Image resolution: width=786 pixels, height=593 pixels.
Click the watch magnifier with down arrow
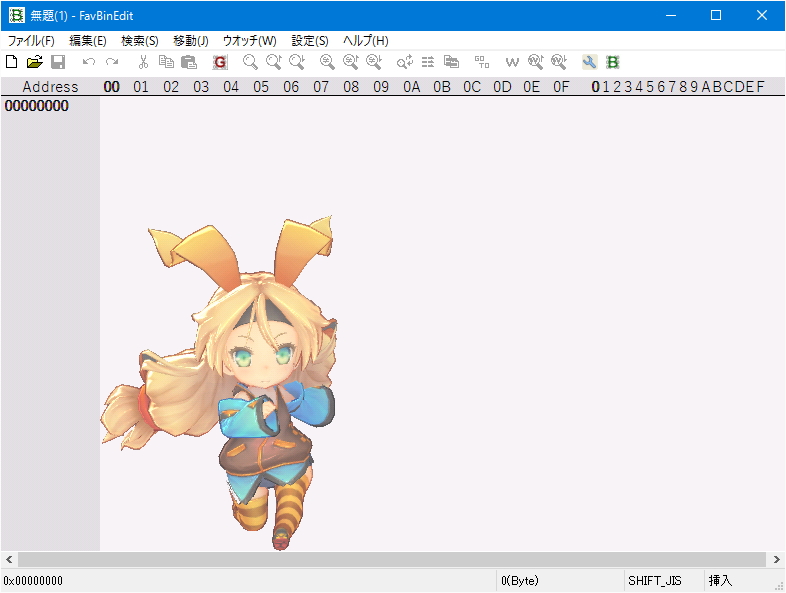pos(559,62)
